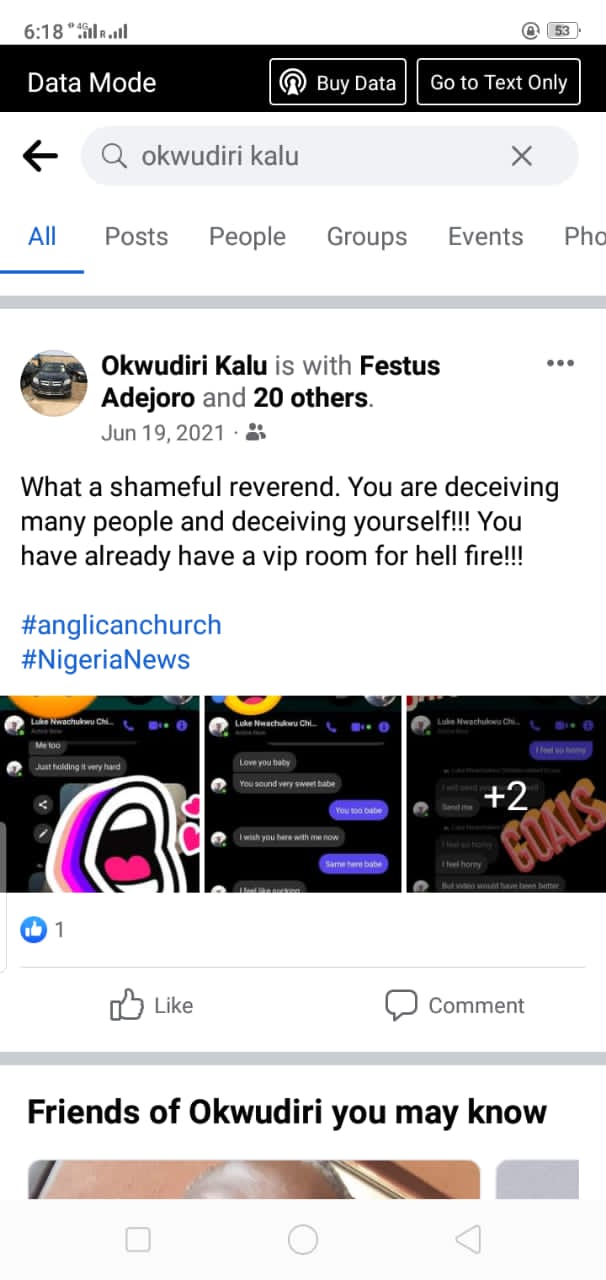This screenshot has height=1280, width=606.
Task: Open the Events tab
Action: (485, 236)
